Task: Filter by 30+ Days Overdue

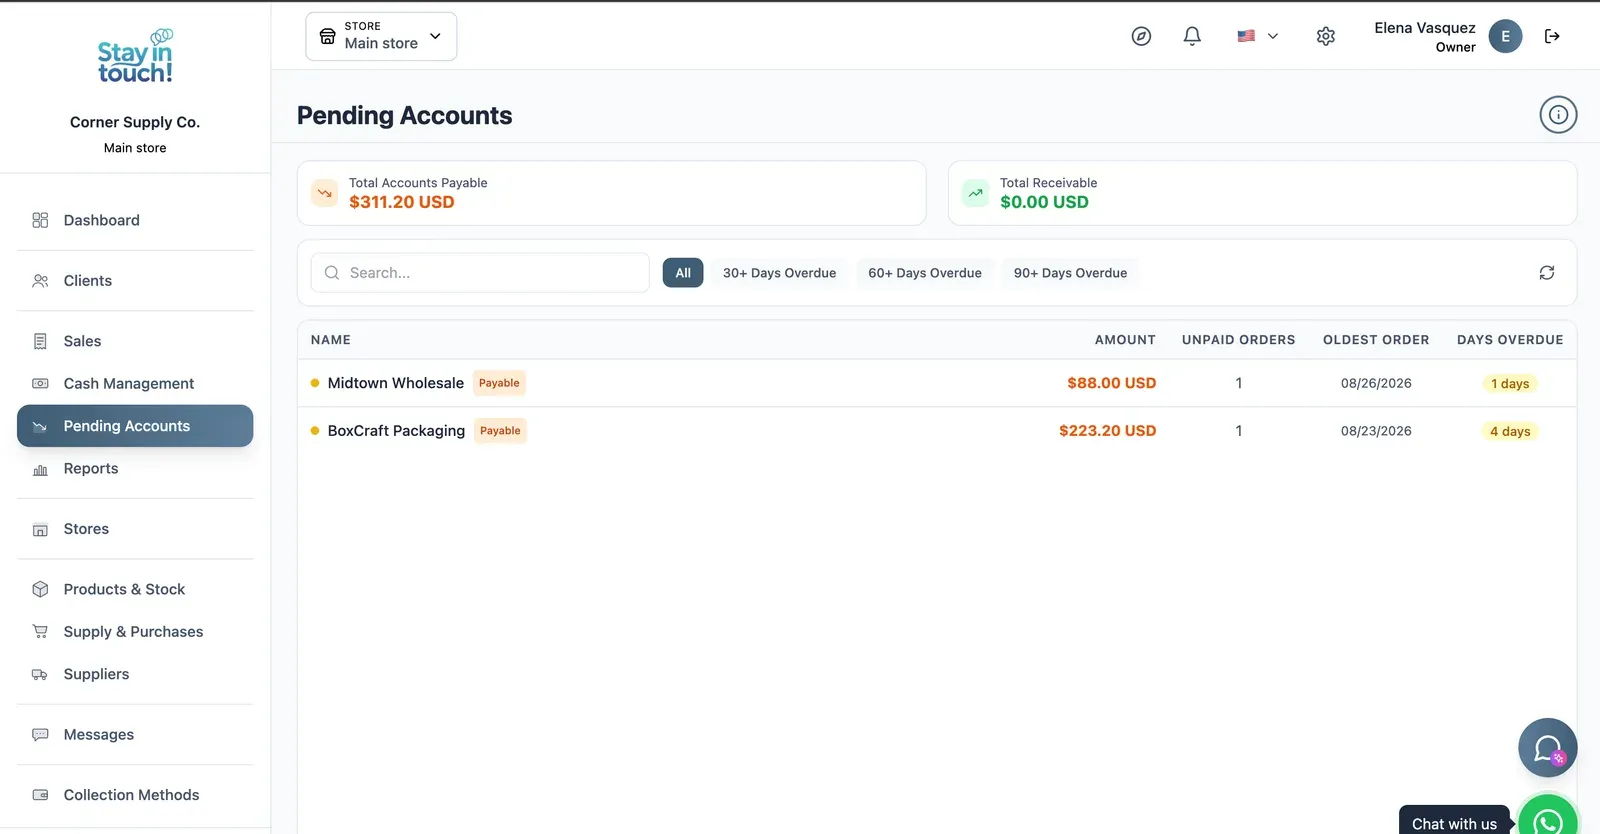Action: (x=779, y=273)
